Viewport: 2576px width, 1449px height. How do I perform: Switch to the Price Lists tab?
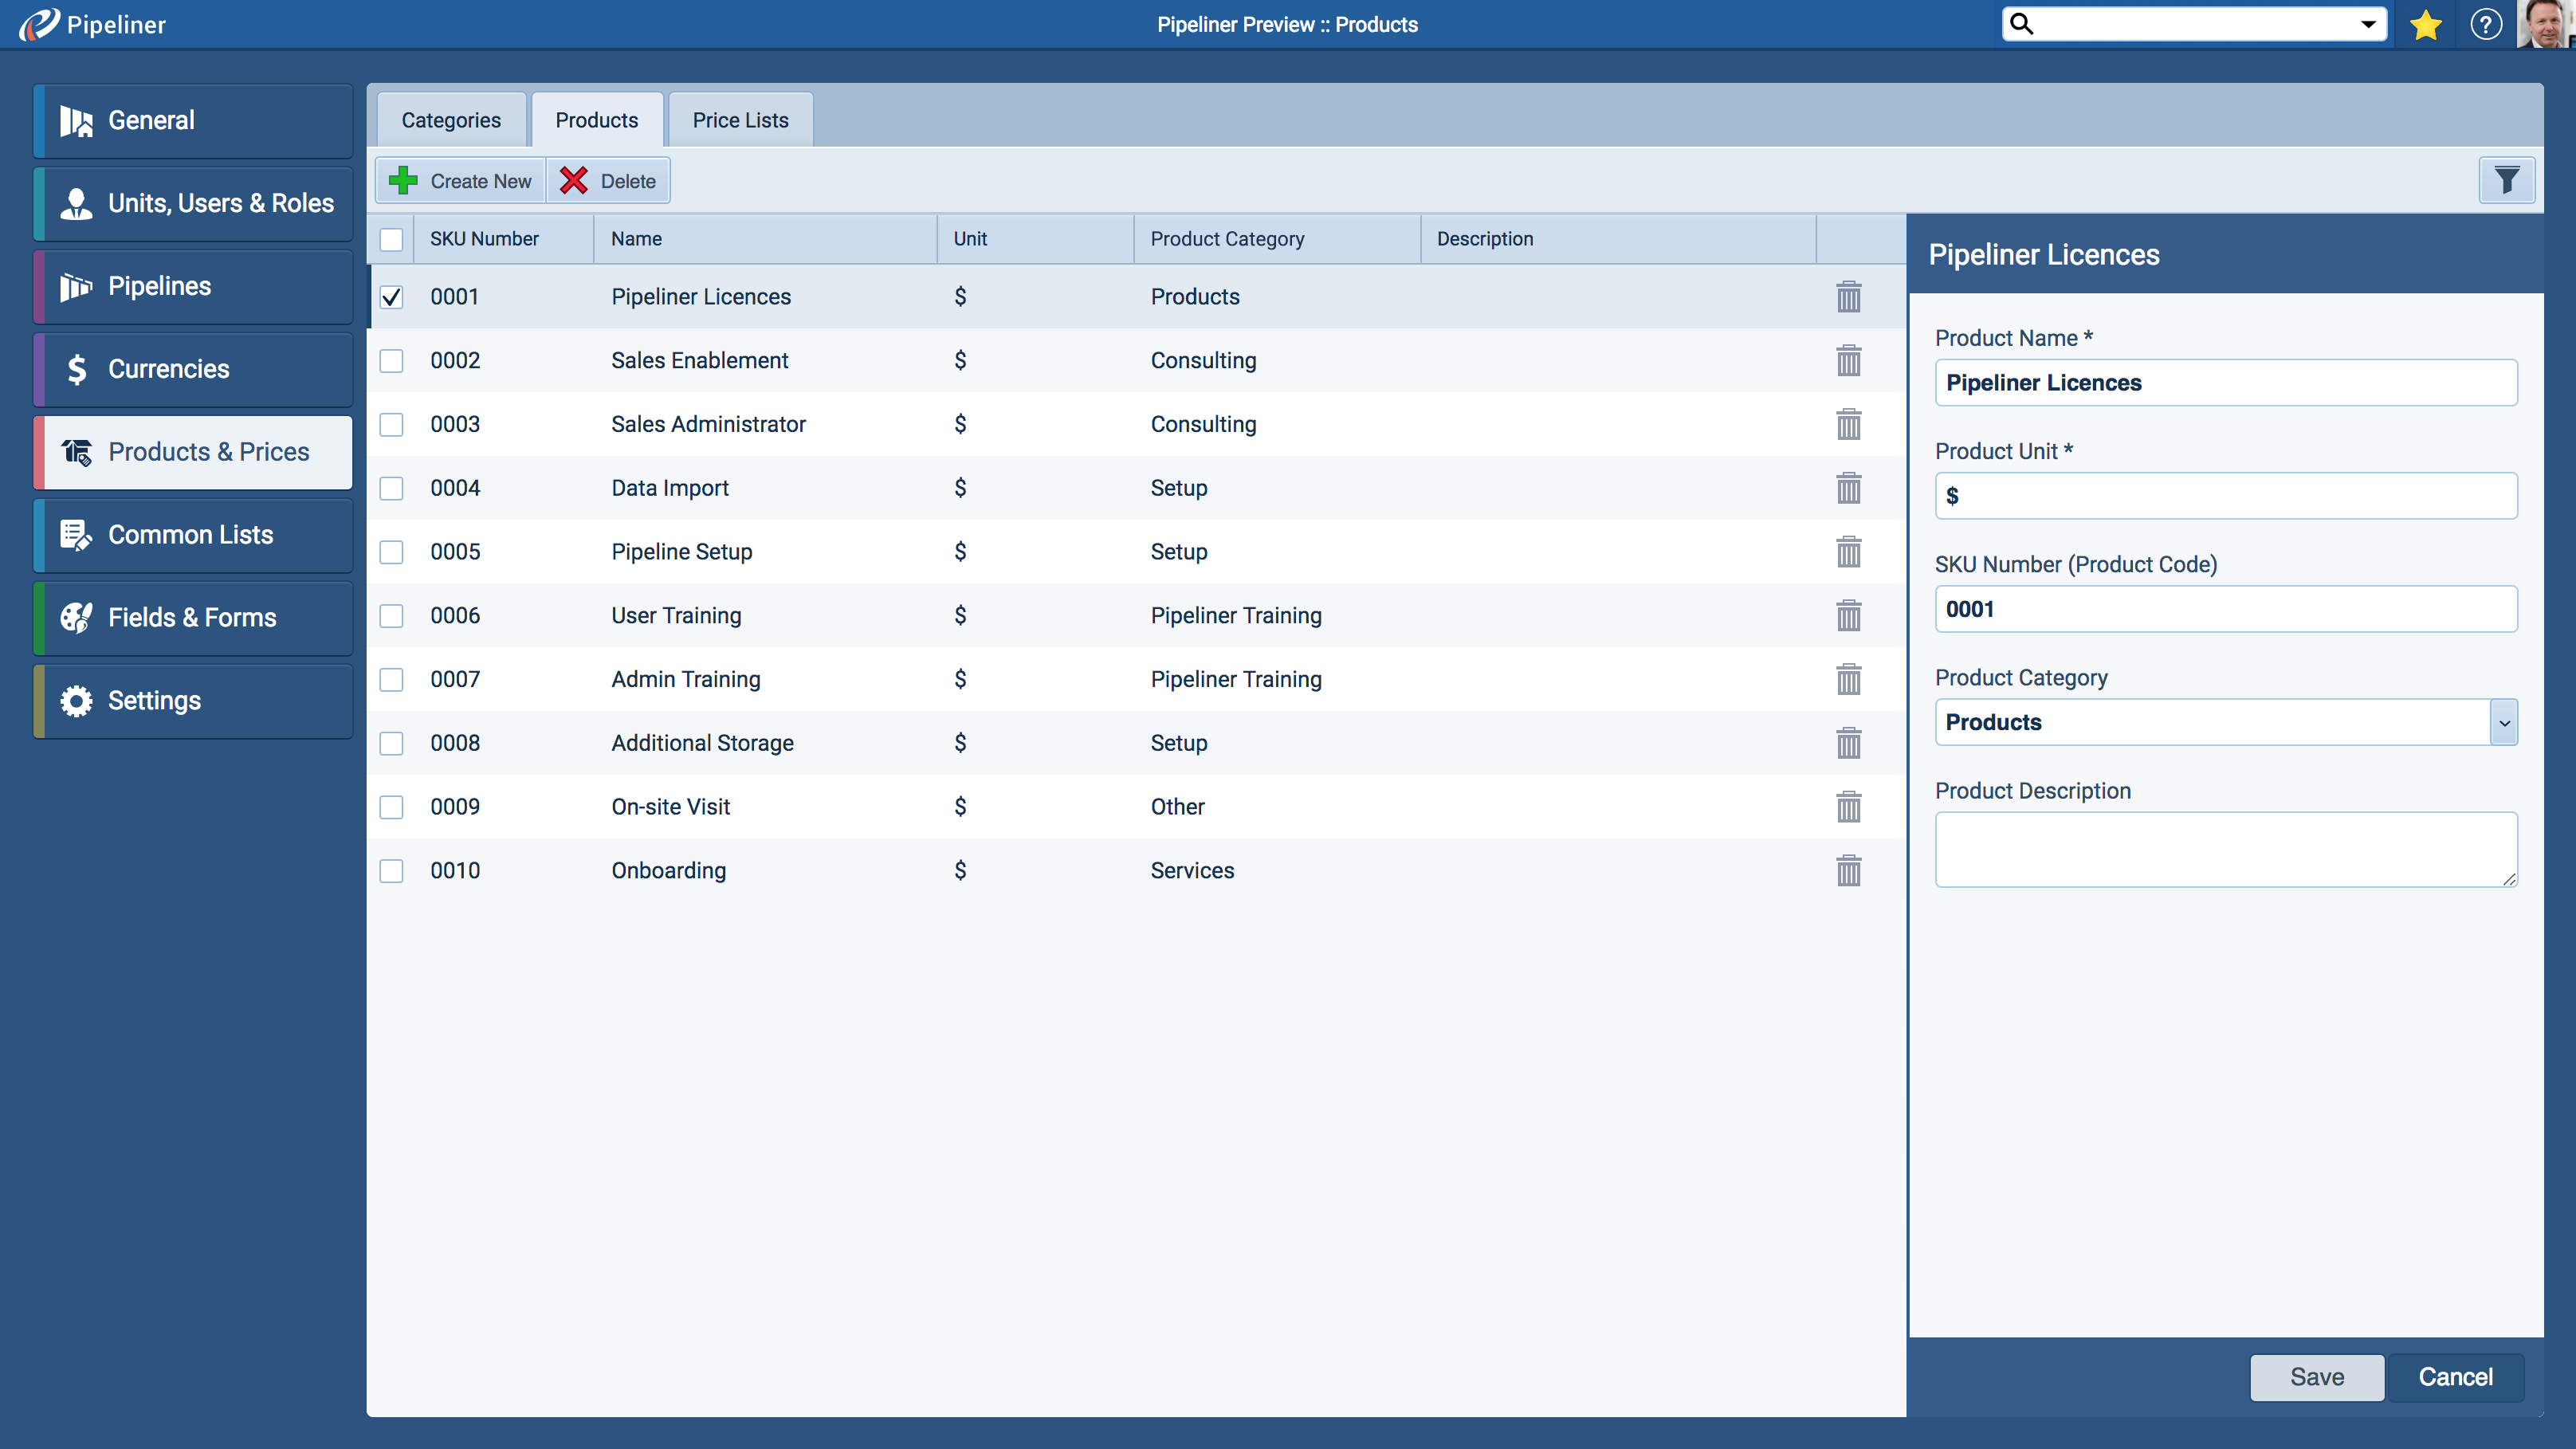point(740,120)
